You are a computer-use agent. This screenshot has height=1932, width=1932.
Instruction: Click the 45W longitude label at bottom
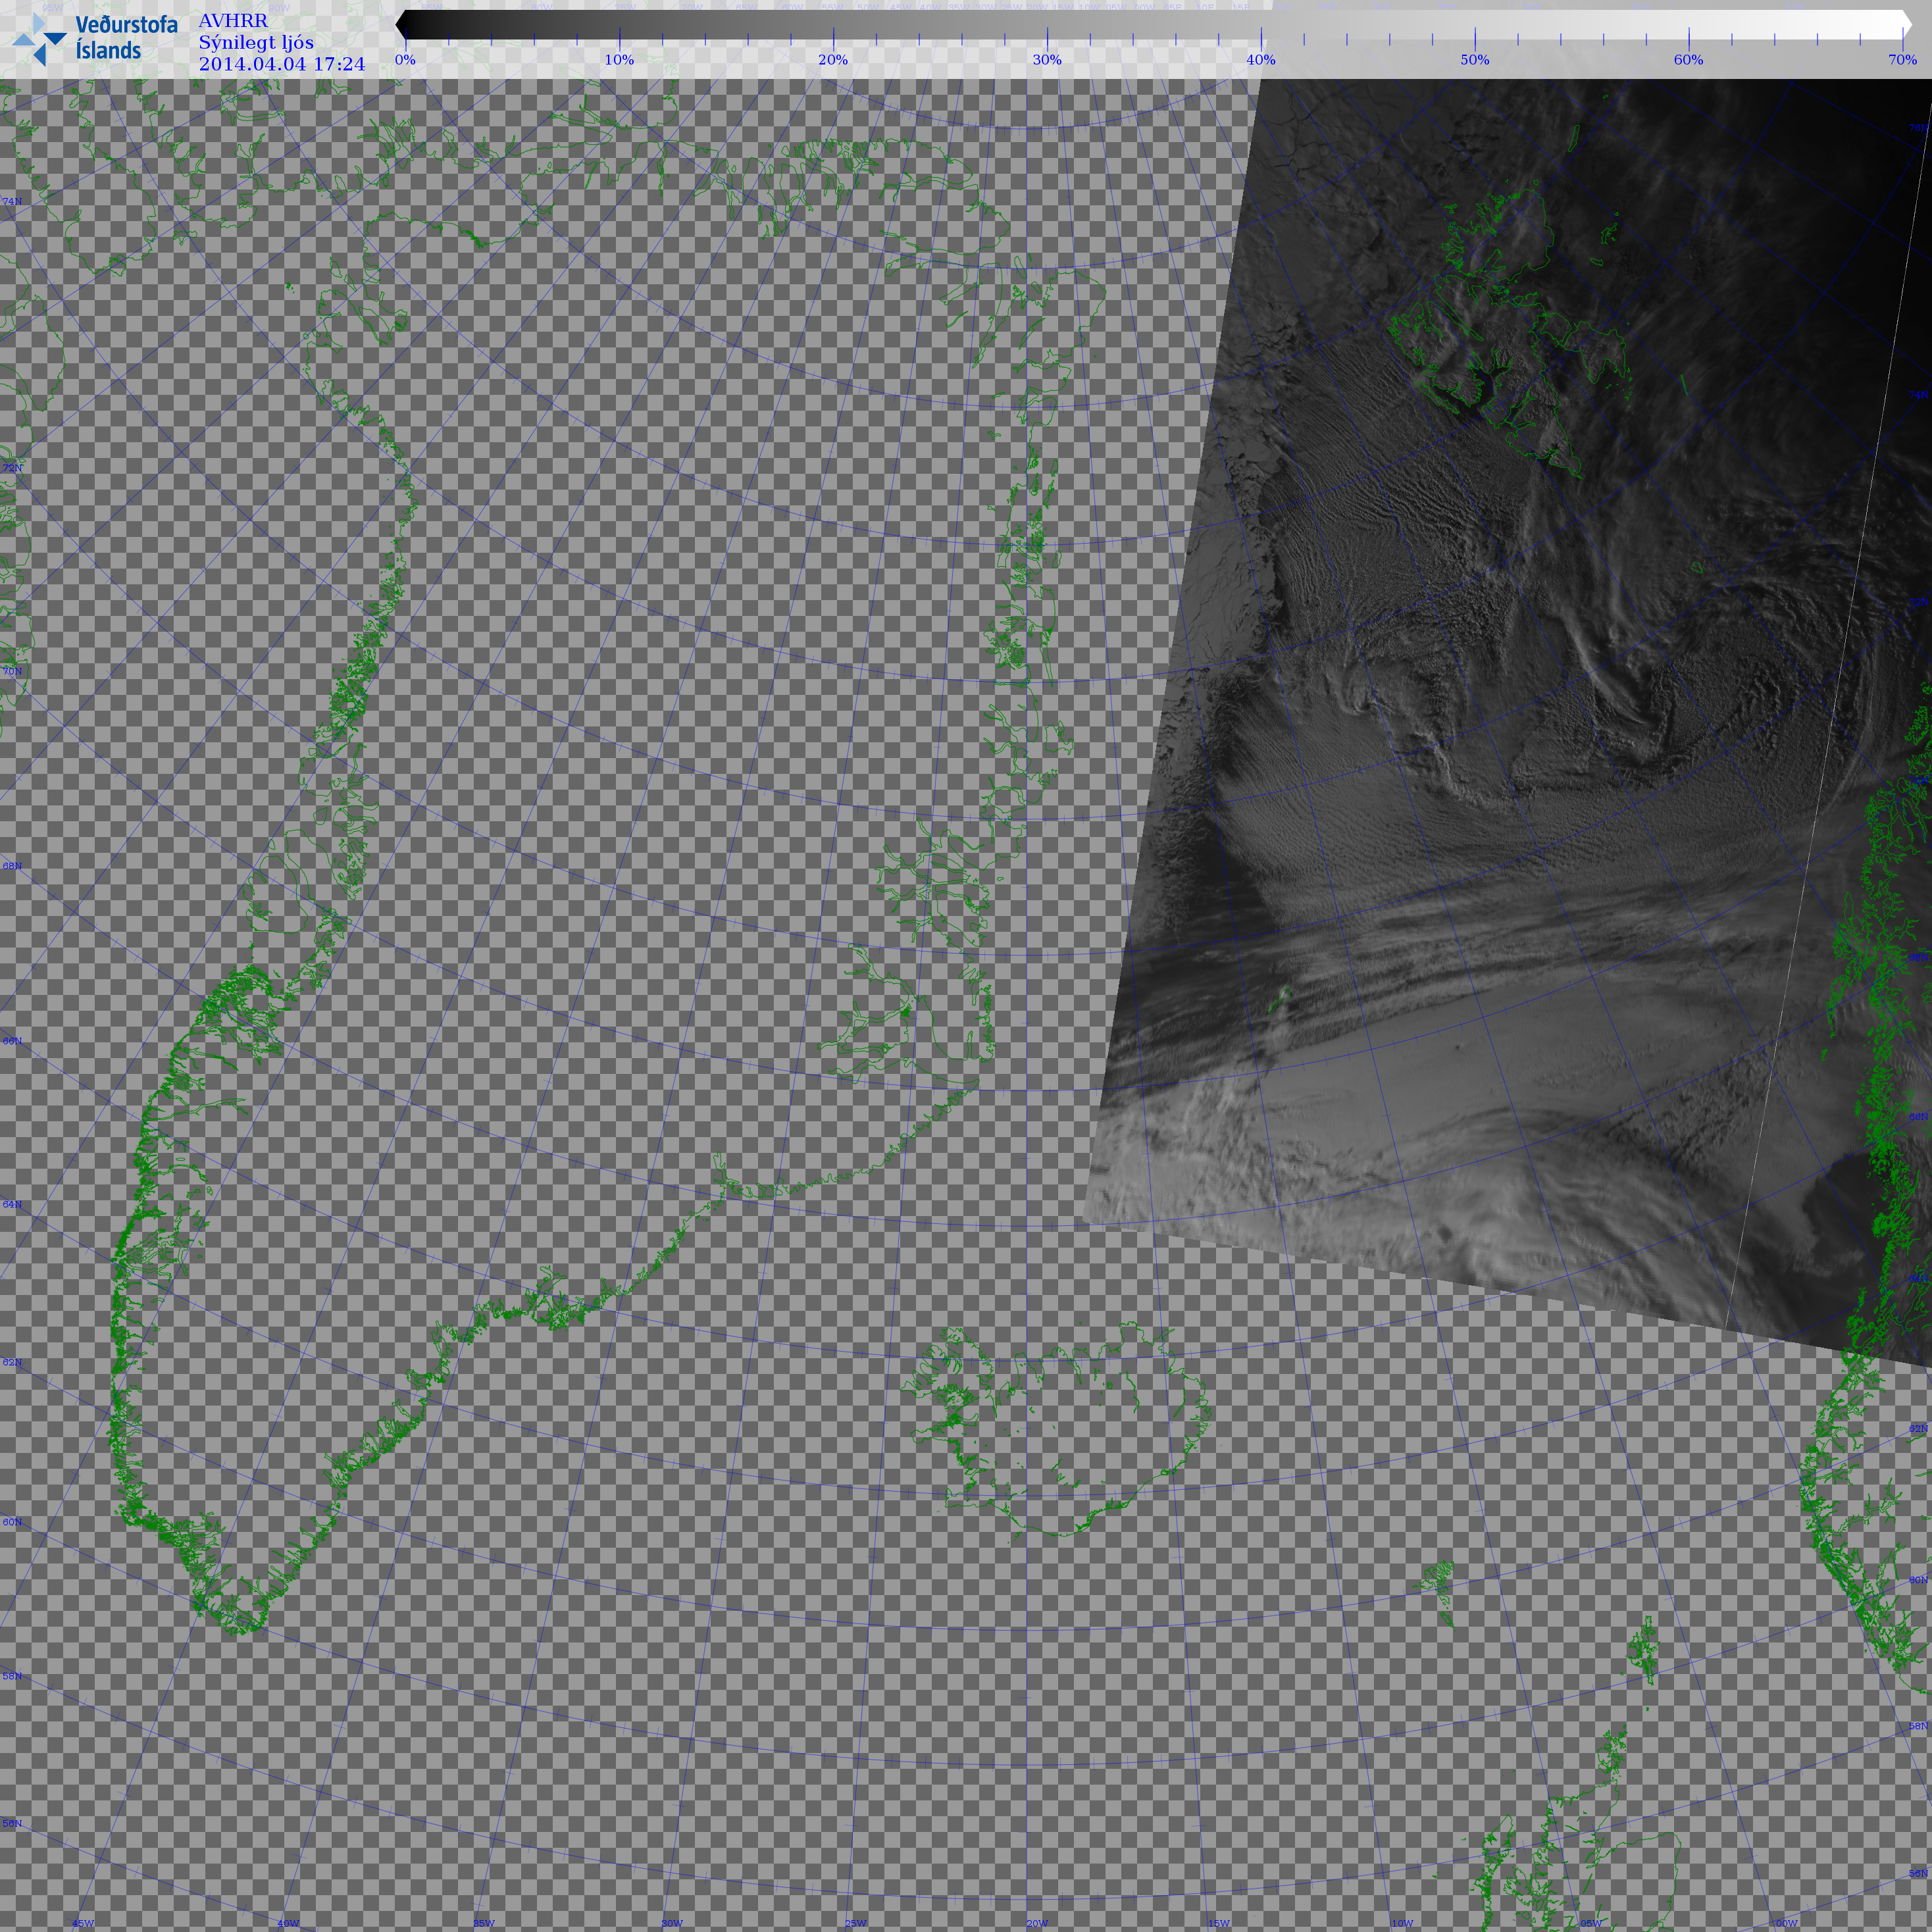[x=83, y=1923]
